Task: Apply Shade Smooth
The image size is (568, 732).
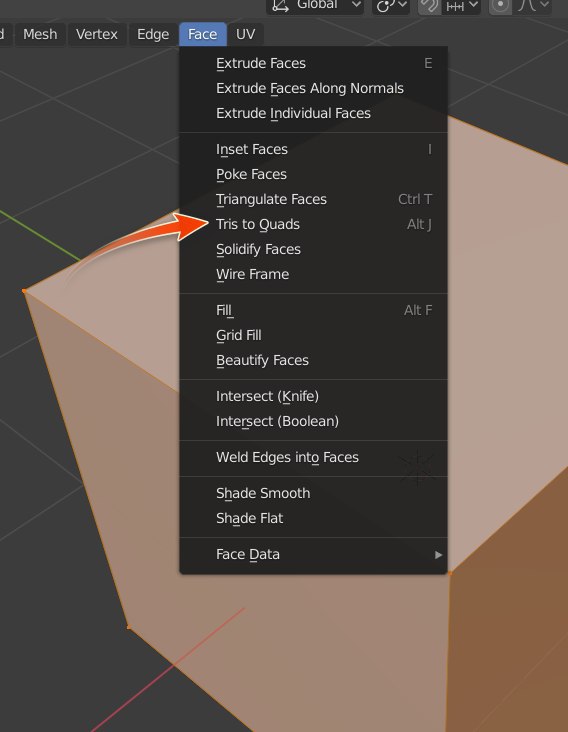Action: [x=313, y=493]
